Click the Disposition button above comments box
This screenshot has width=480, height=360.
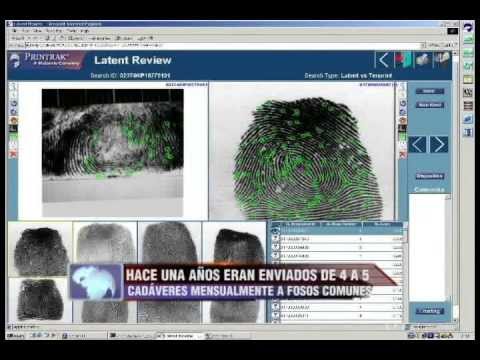430,176
